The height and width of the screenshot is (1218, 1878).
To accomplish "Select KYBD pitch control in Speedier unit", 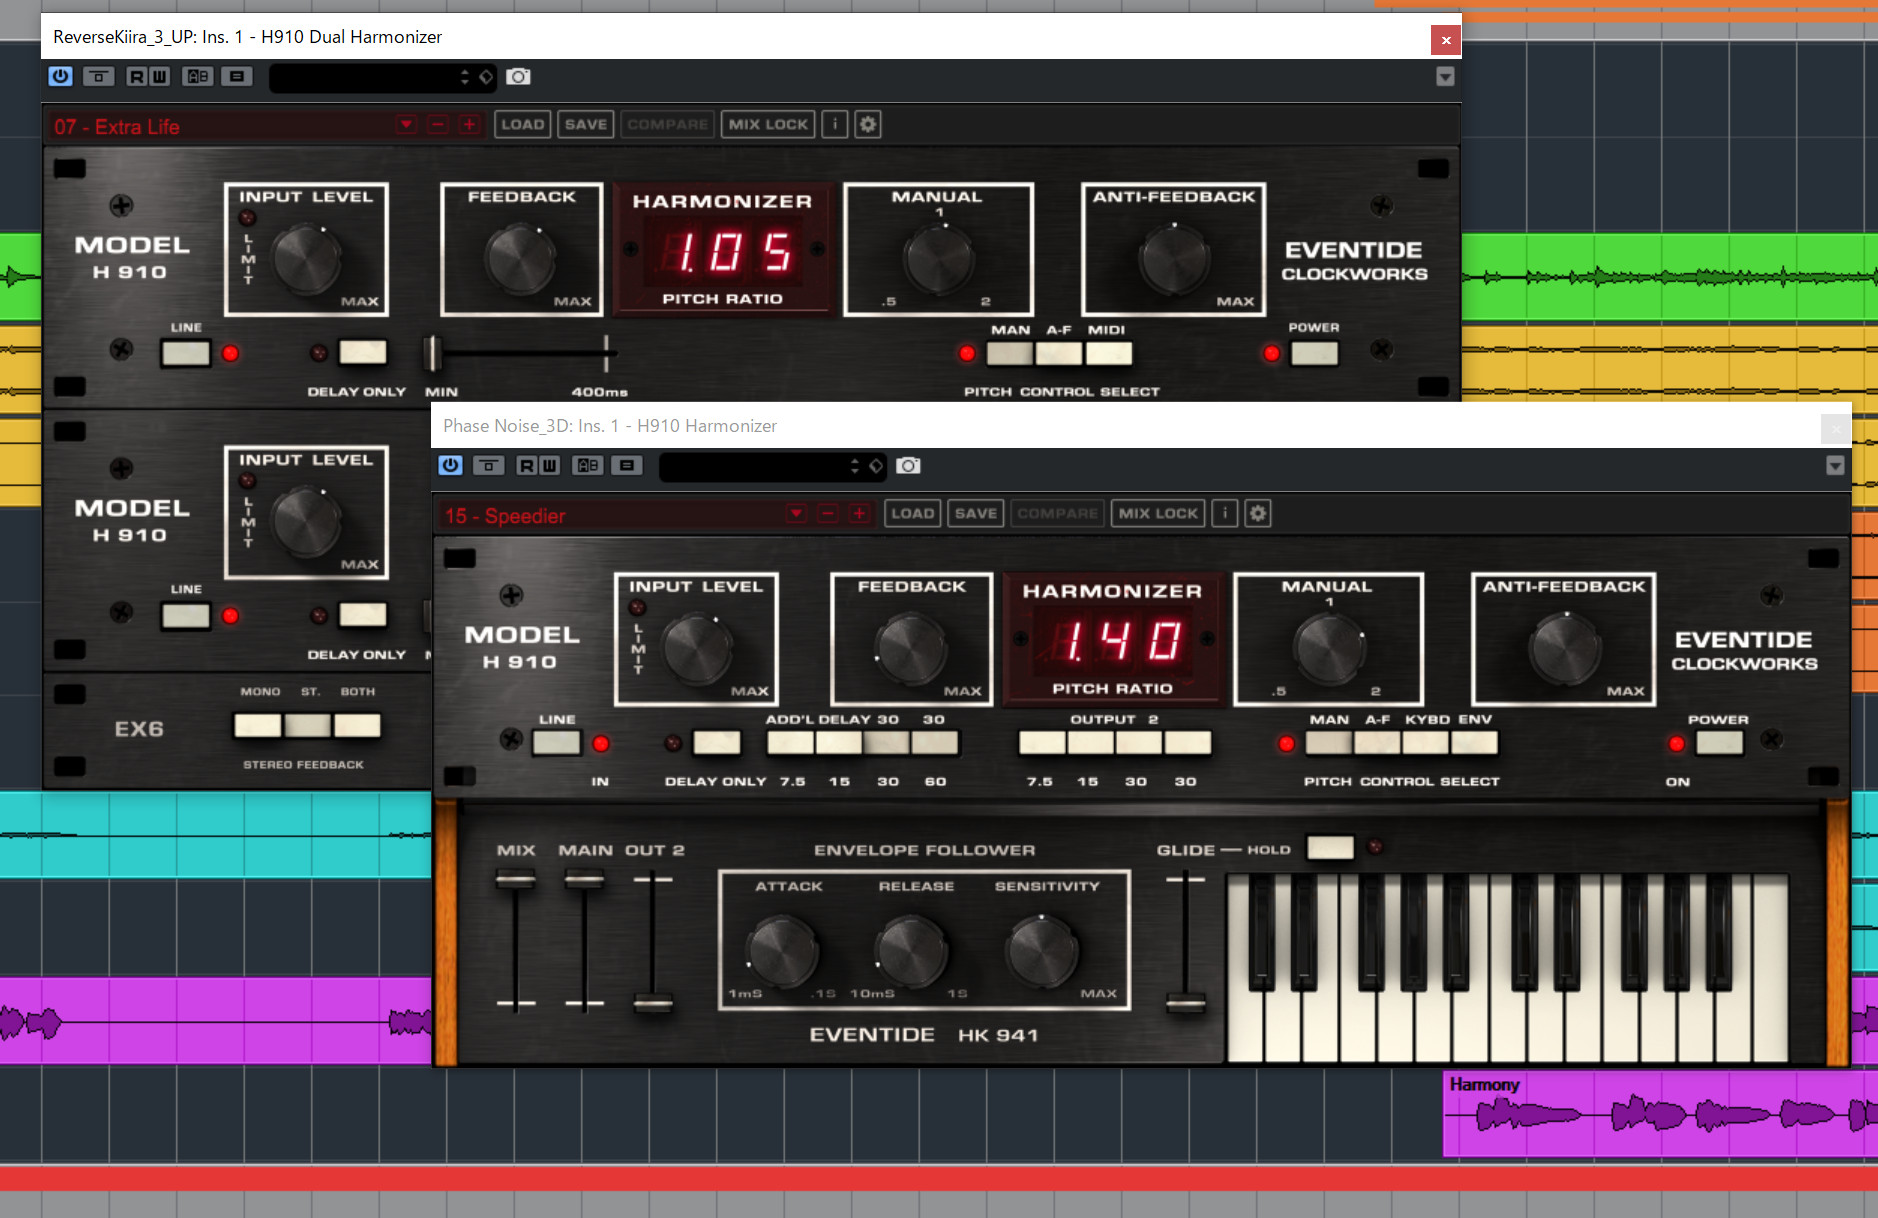I will (x=1426, y=743).
